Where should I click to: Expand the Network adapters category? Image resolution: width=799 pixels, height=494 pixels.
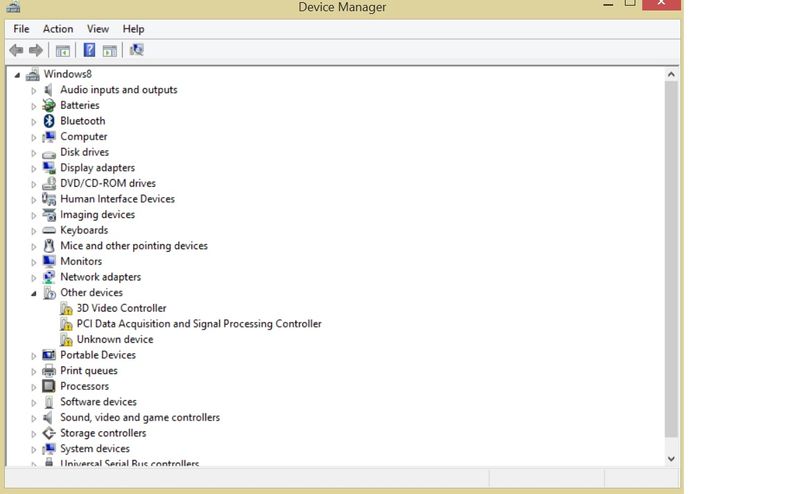tap(33, 277)
